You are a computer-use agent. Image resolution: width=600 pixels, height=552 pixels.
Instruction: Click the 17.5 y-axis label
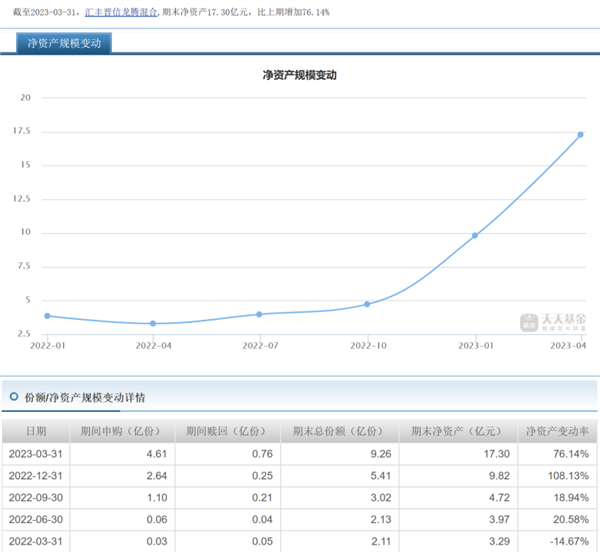tap(21, 131)
